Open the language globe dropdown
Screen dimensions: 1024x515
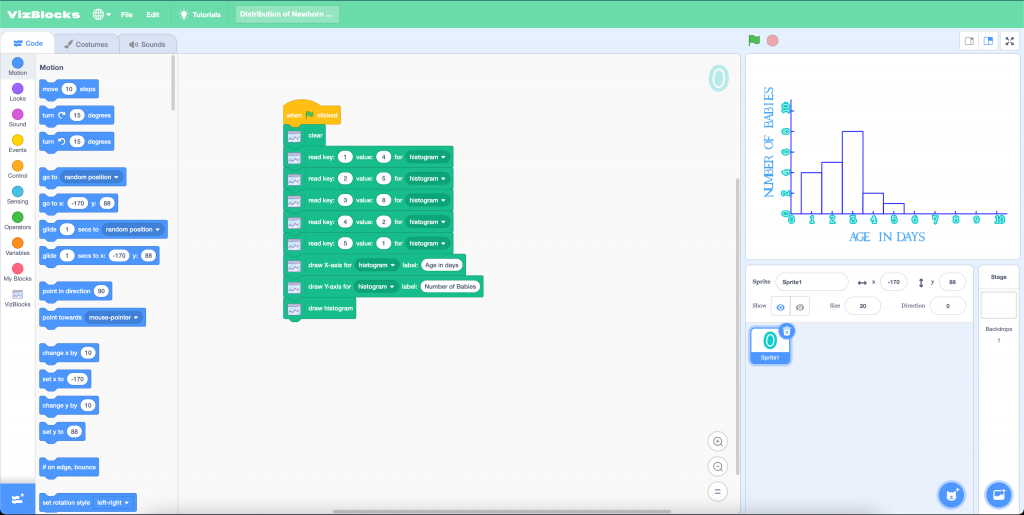[102, 15]
